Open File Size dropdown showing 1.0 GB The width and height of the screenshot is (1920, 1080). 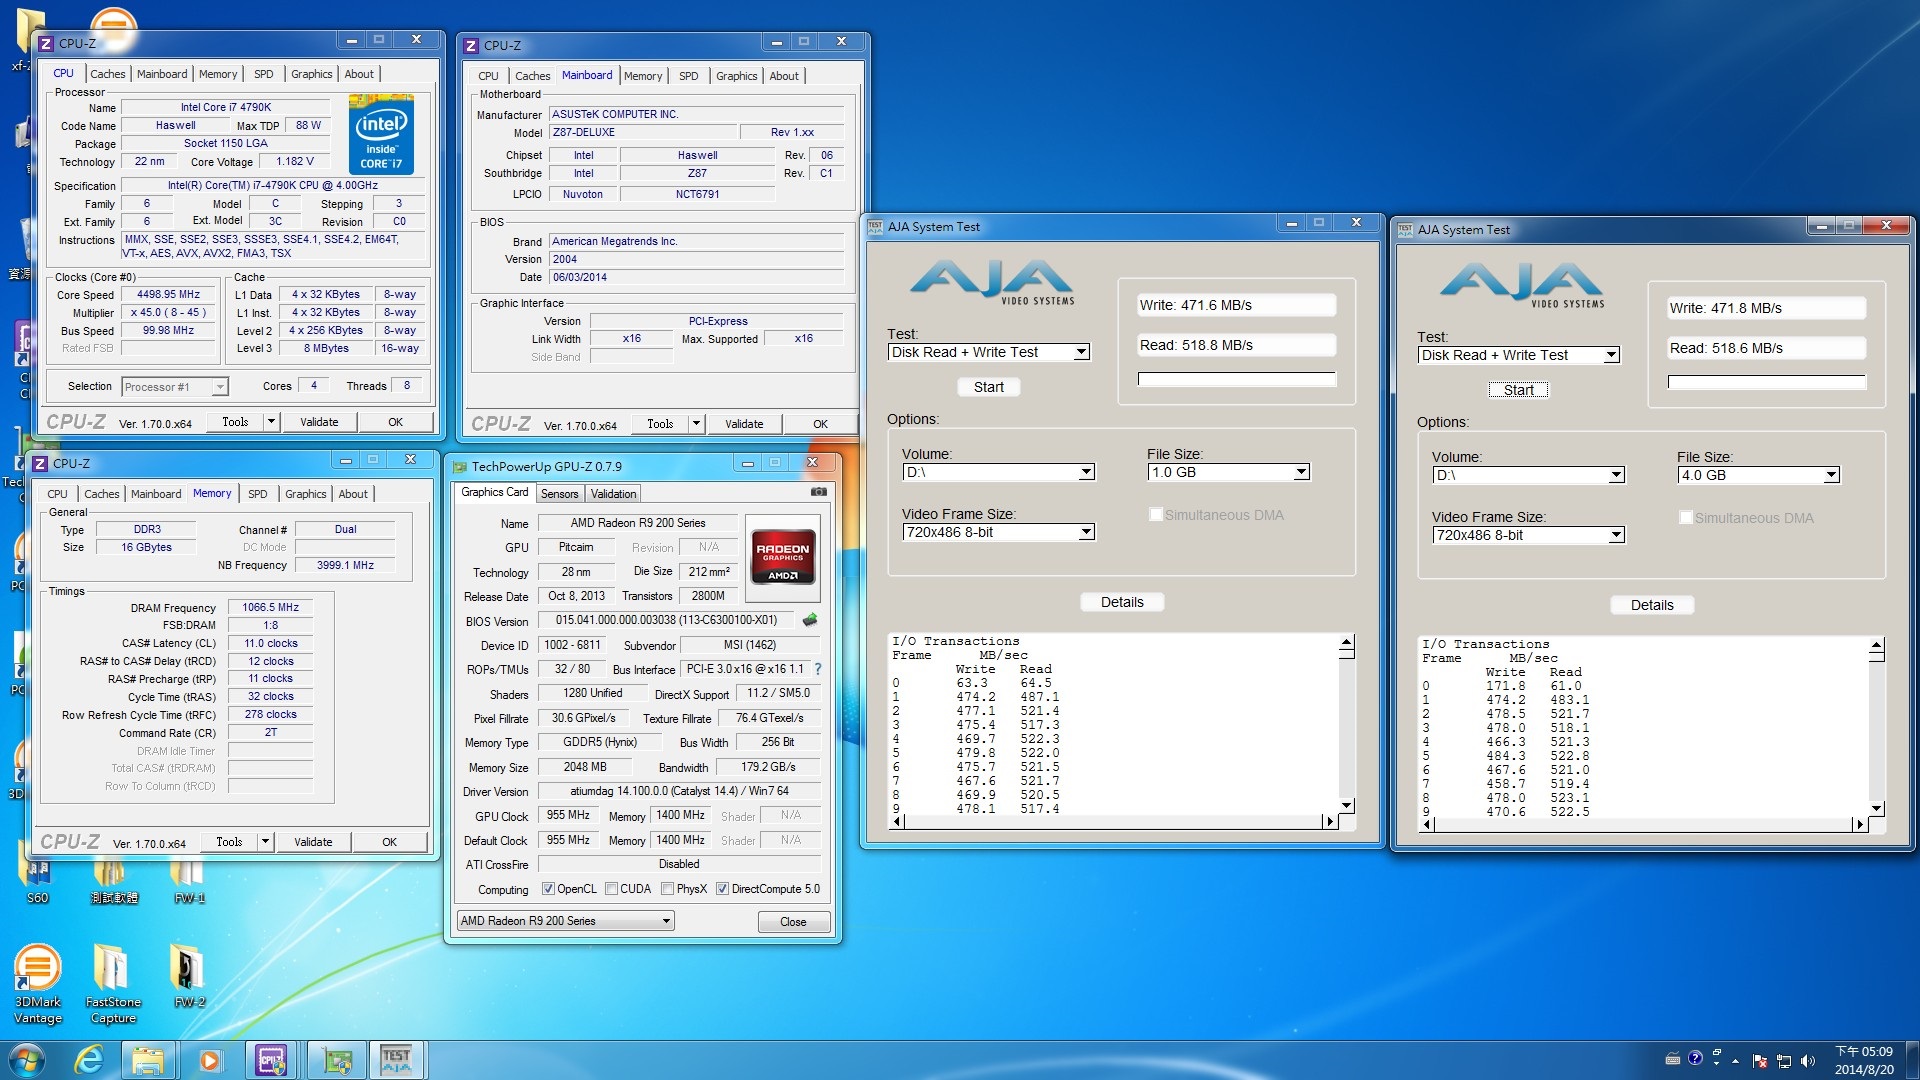coord(1301,472)
